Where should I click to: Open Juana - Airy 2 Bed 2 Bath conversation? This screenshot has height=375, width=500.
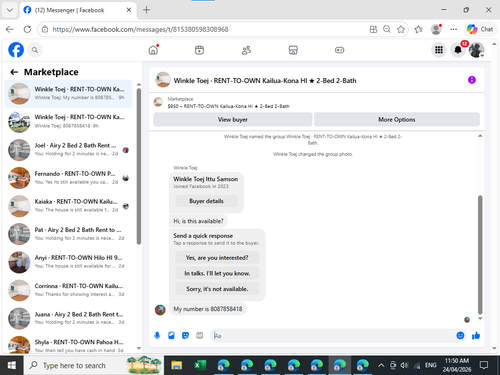point(69,318)
